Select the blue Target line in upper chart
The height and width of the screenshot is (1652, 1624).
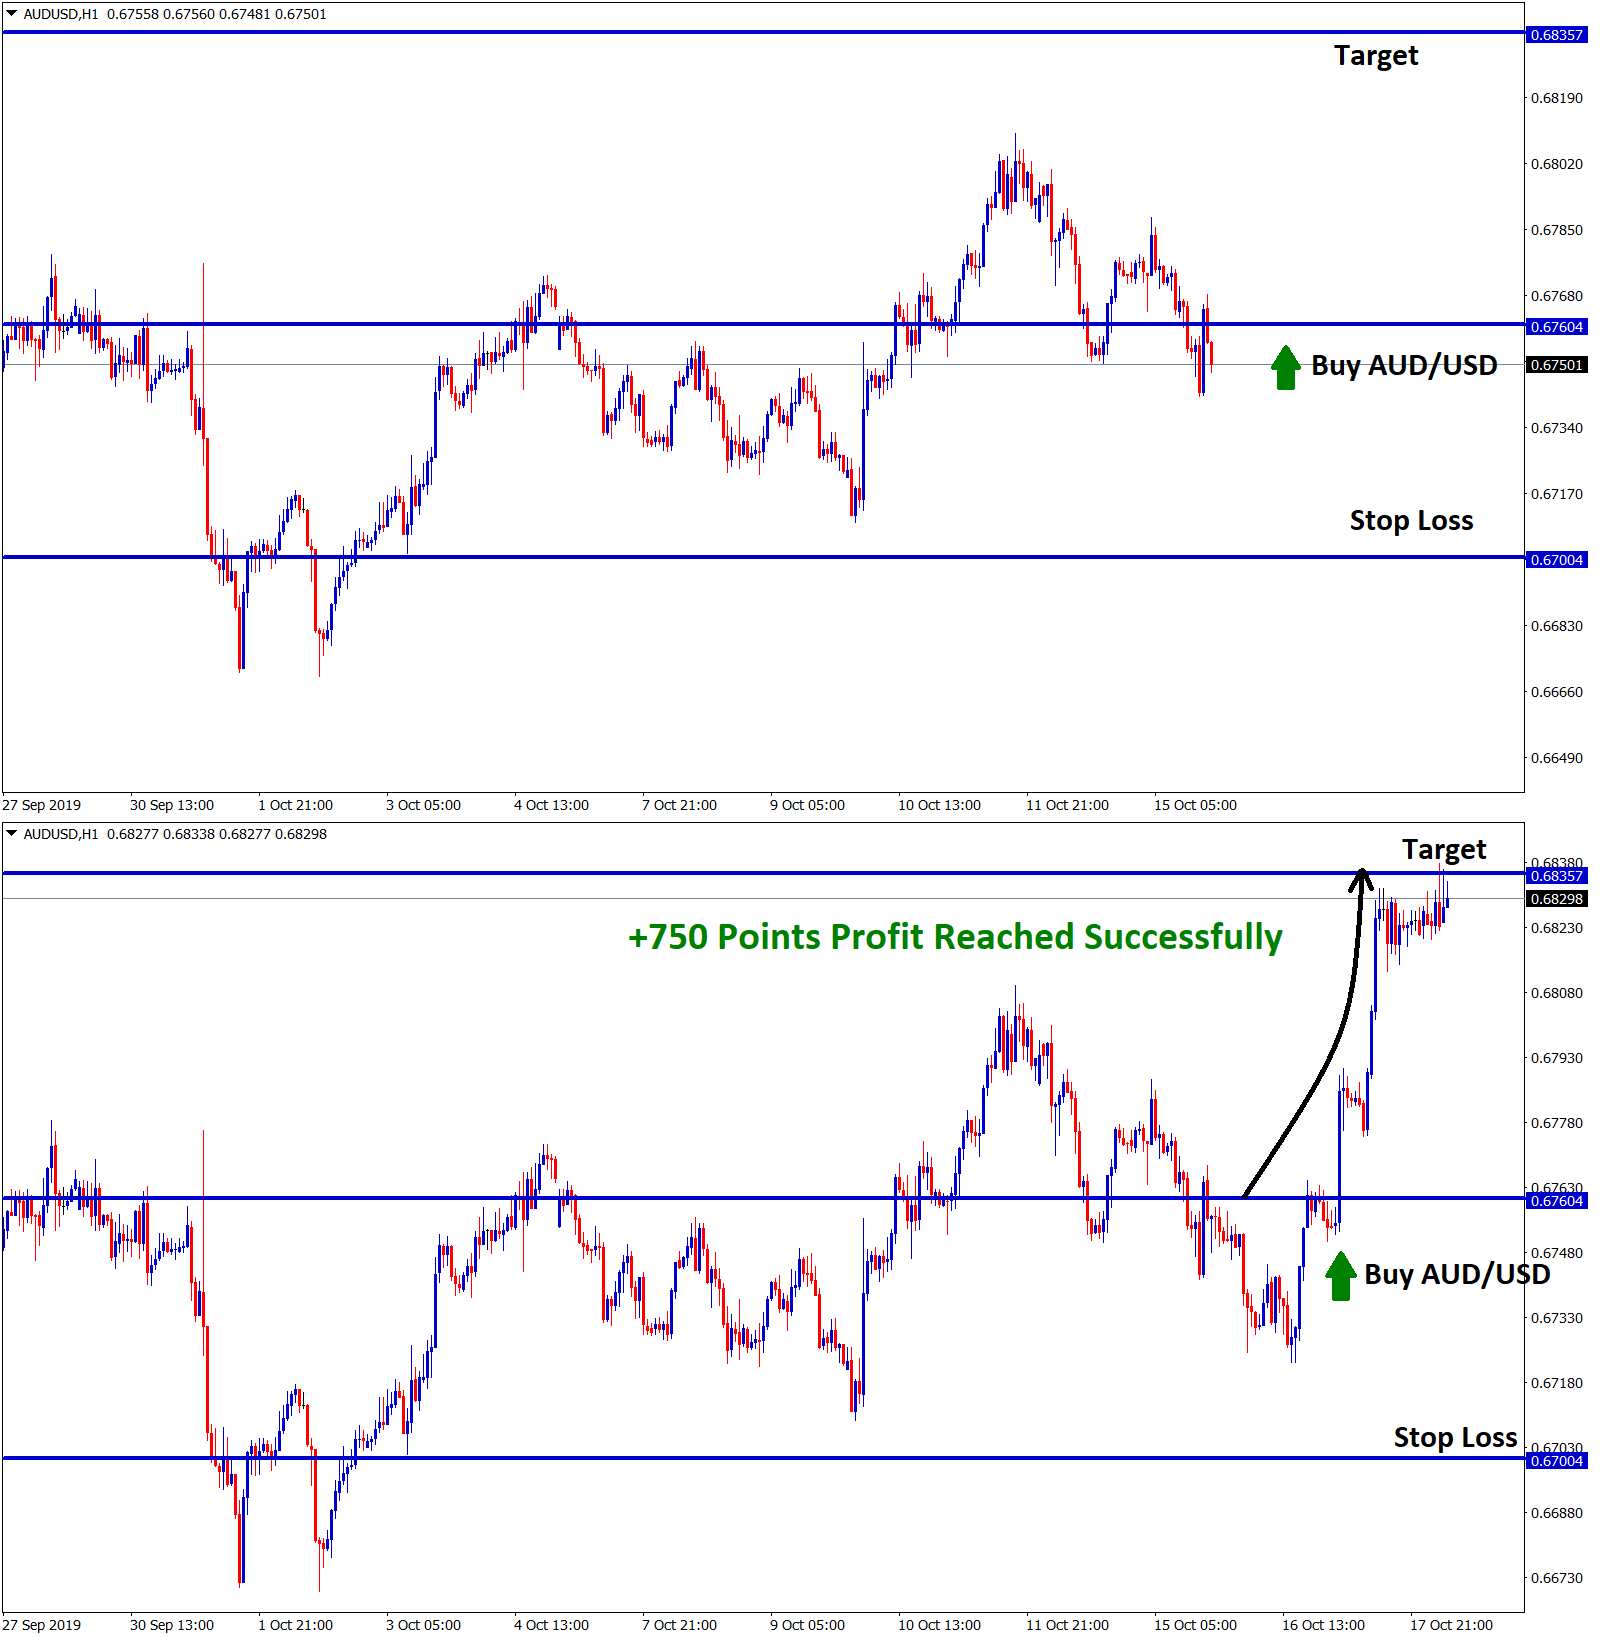click(x=763, y=32)
